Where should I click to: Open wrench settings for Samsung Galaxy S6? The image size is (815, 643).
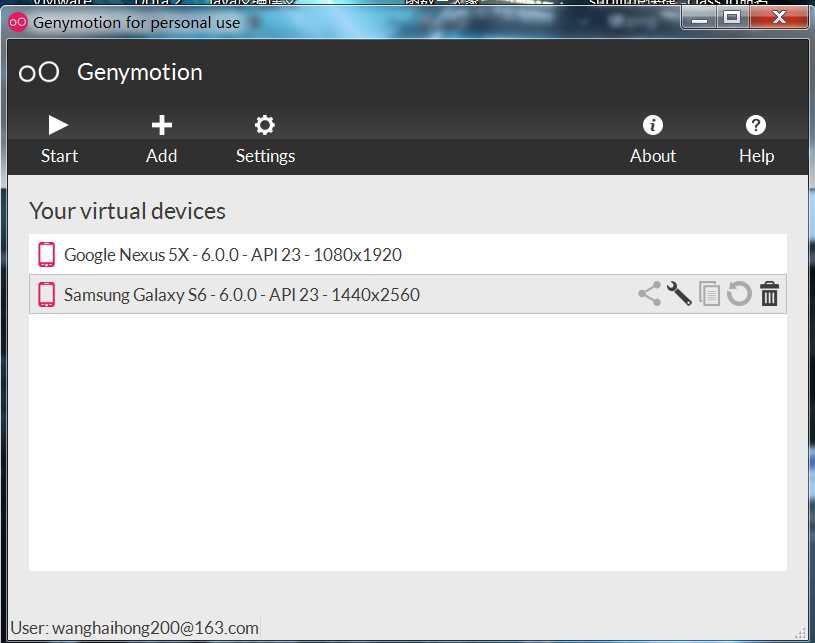(679, 294)
